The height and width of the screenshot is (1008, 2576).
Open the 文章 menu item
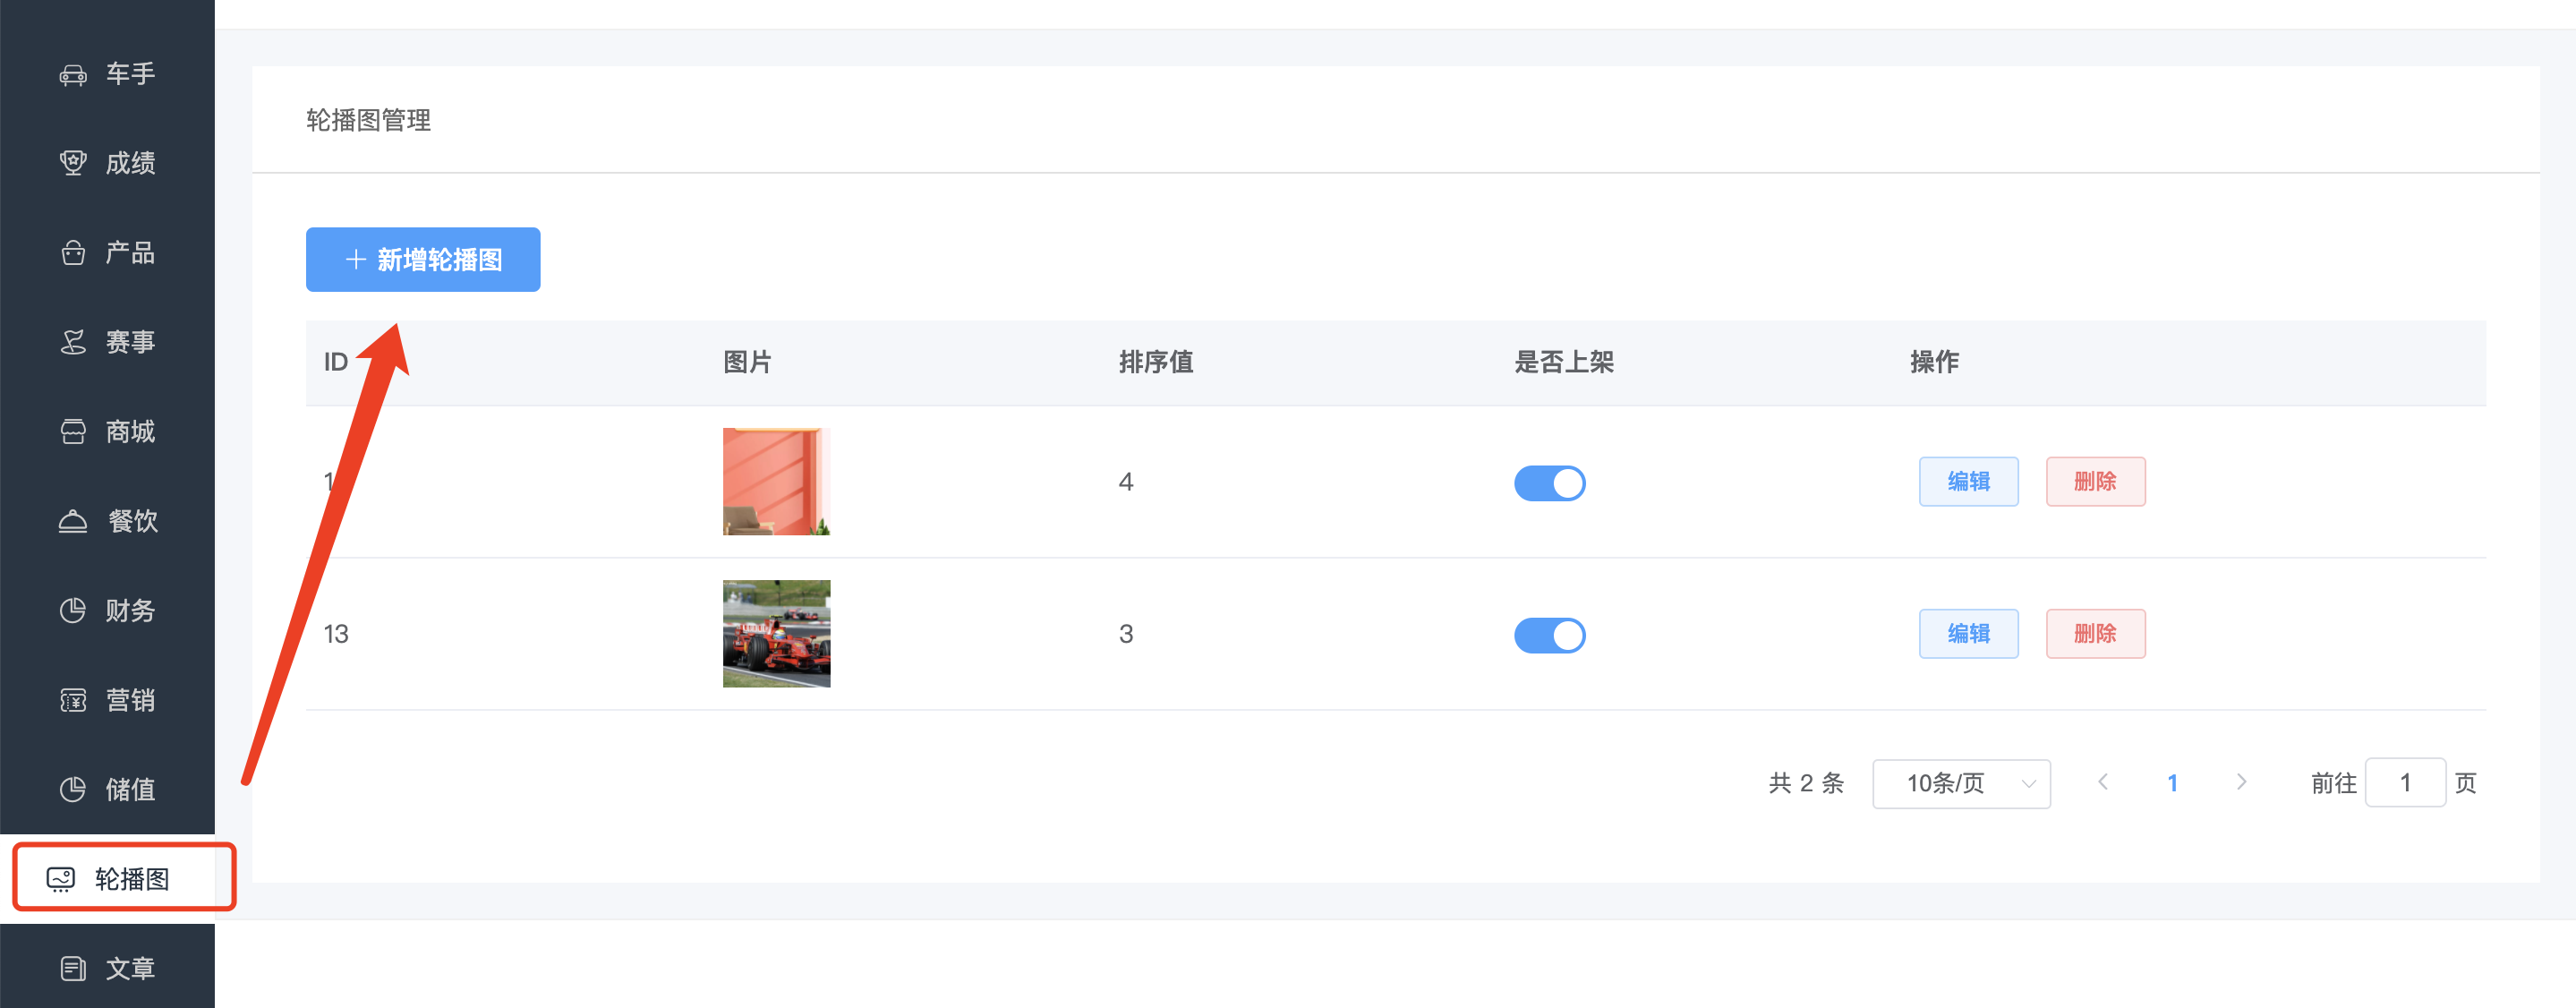[x=108, y=968]
